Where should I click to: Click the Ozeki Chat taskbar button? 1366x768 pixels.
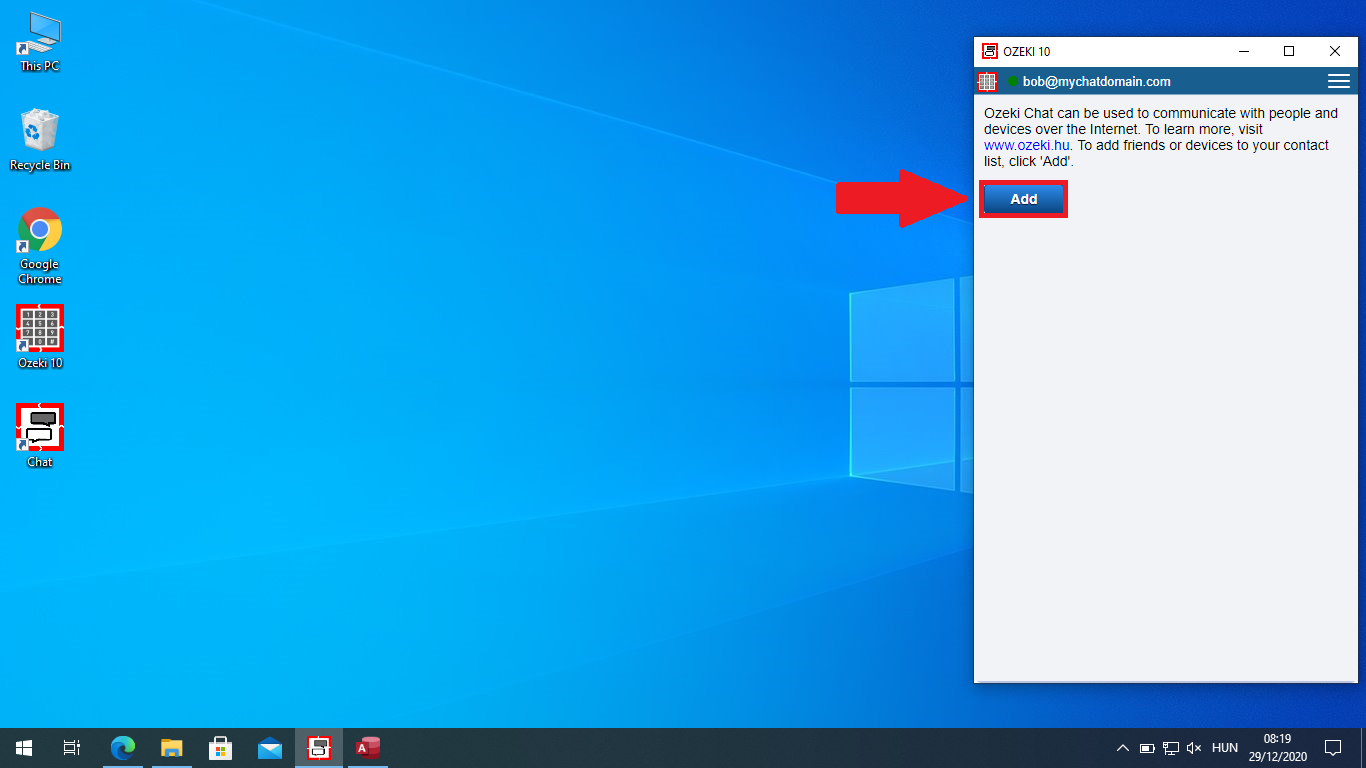[318, 747]
